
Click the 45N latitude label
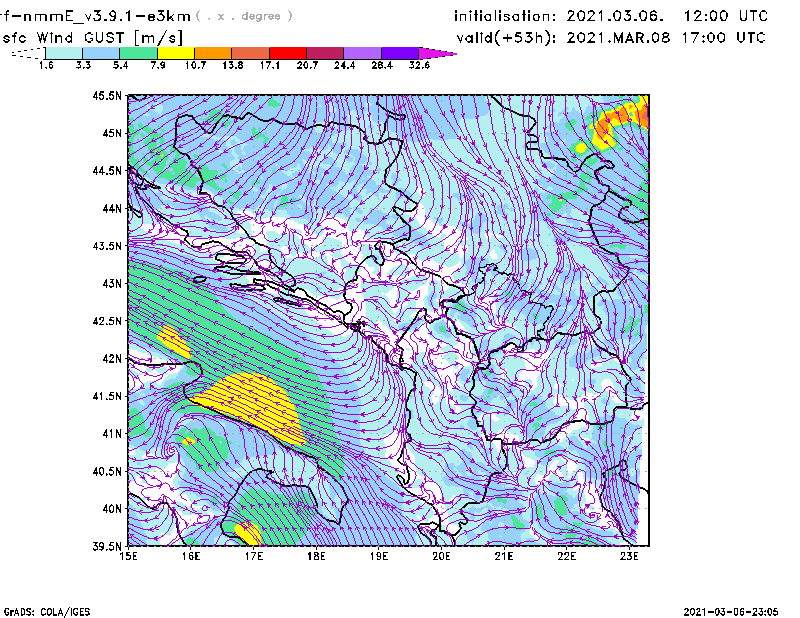point(112,133)
